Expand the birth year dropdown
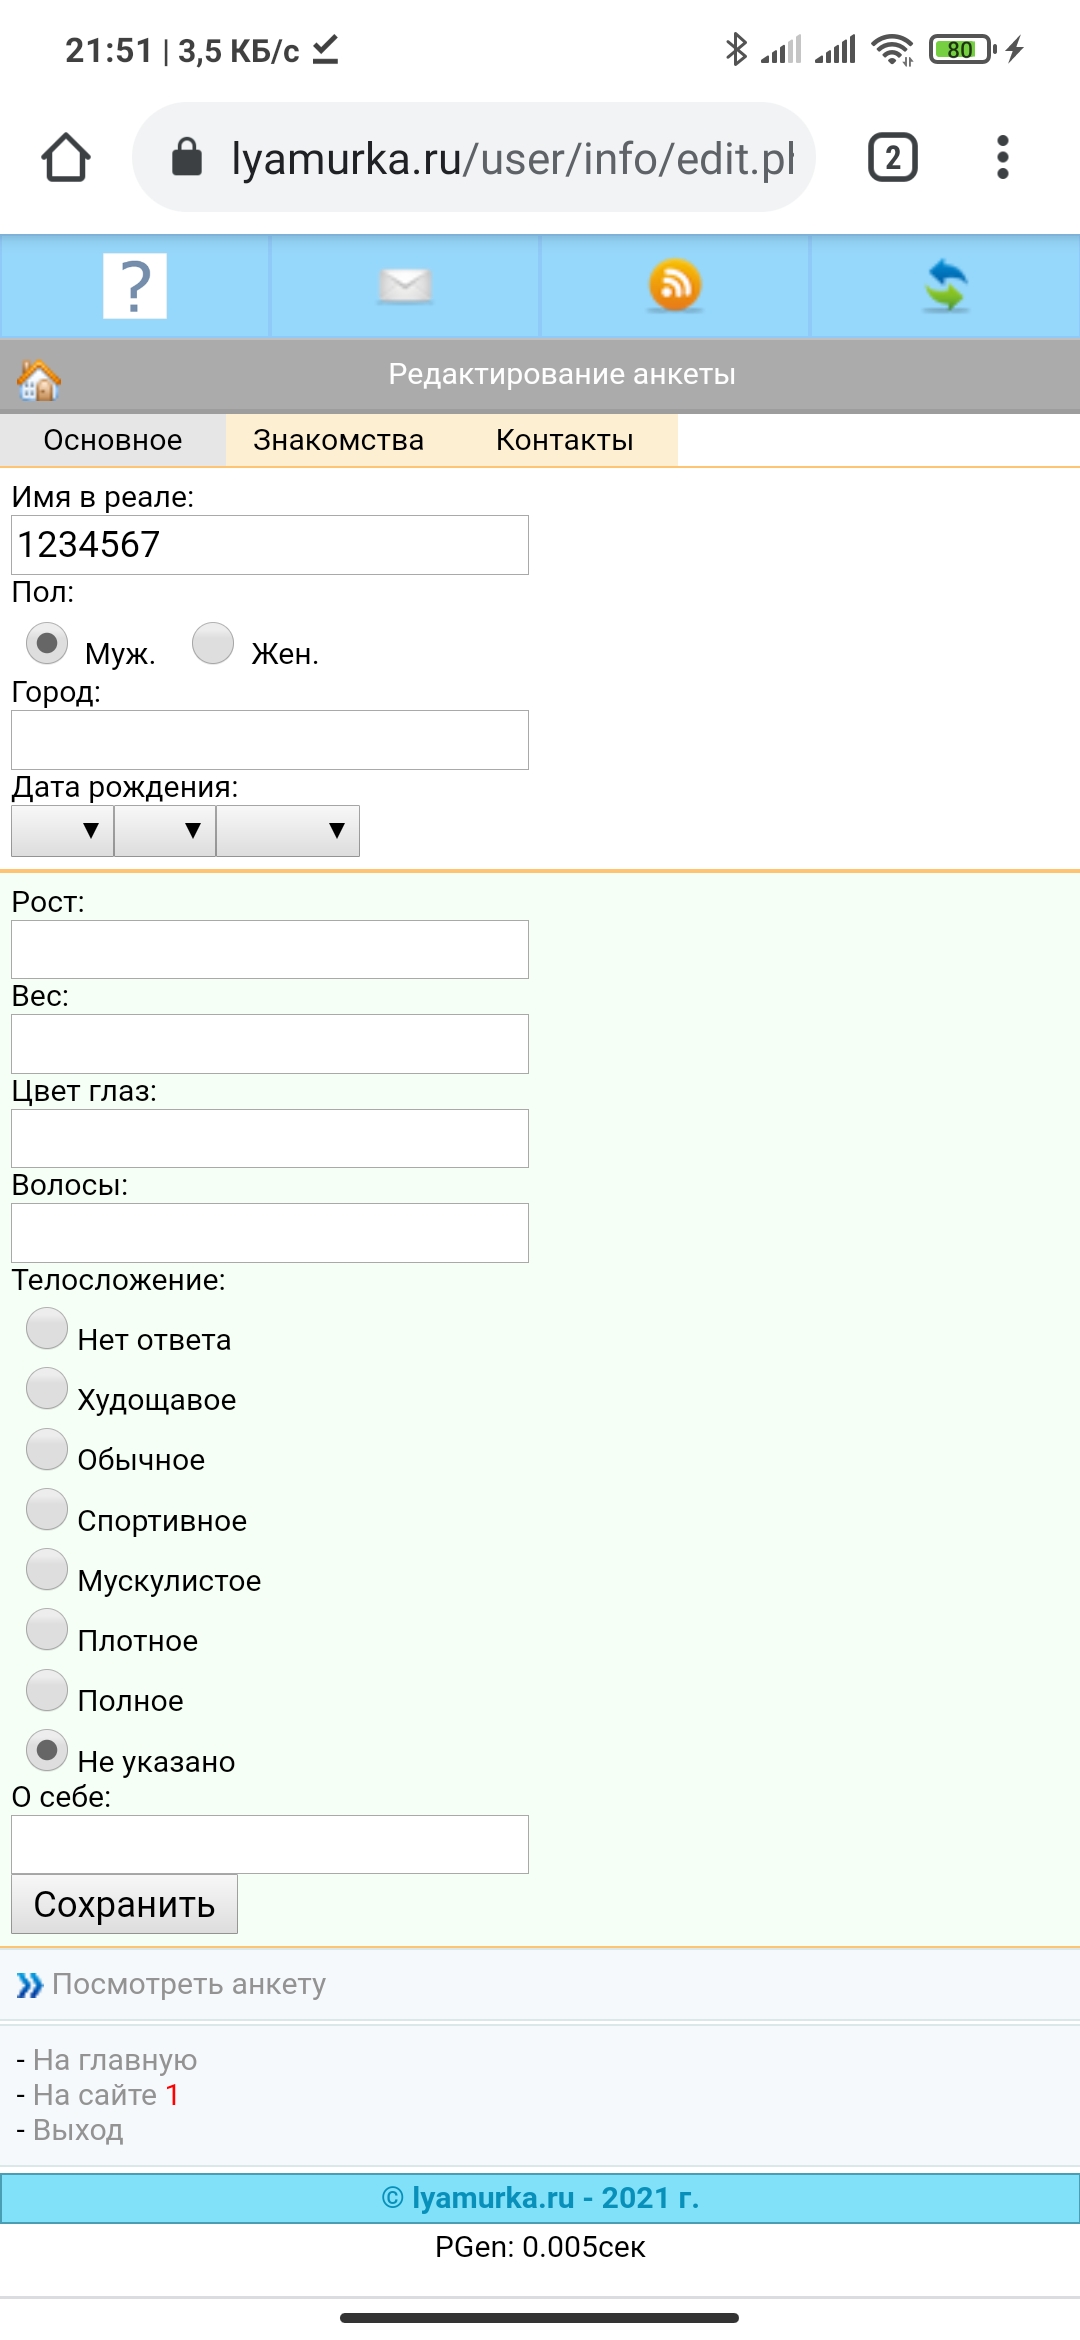Screen dimensions: 1080x2340 click(288, 831)
